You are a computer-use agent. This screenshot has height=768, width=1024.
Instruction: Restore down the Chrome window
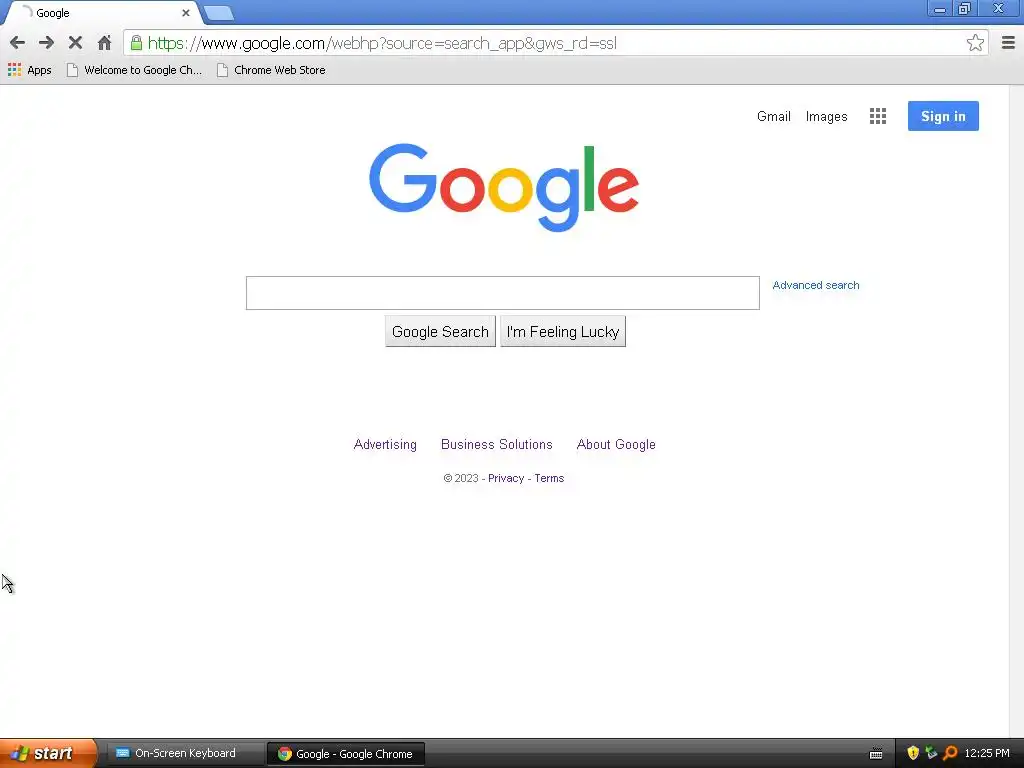[x=964, y=9]
